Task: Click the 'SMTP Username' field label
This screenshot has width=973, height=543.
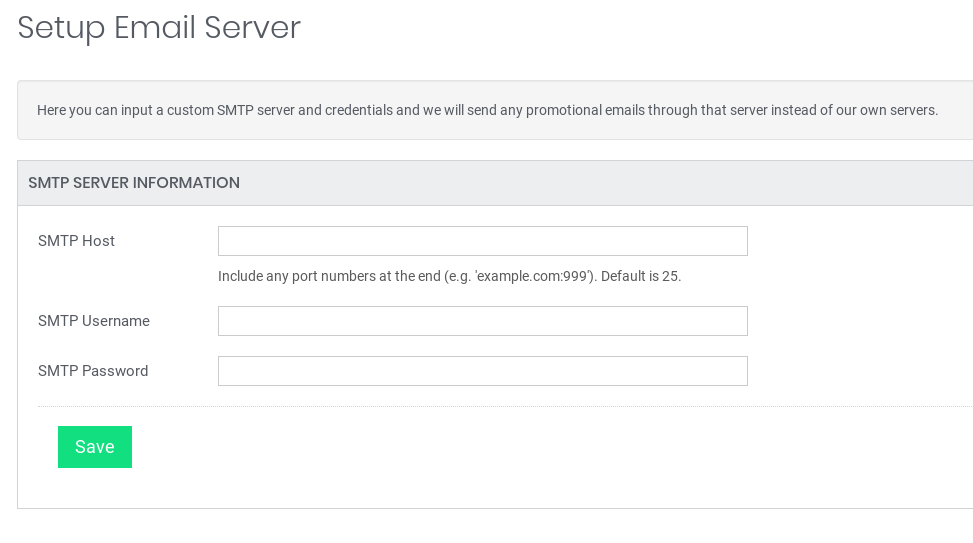Action: 94,321
